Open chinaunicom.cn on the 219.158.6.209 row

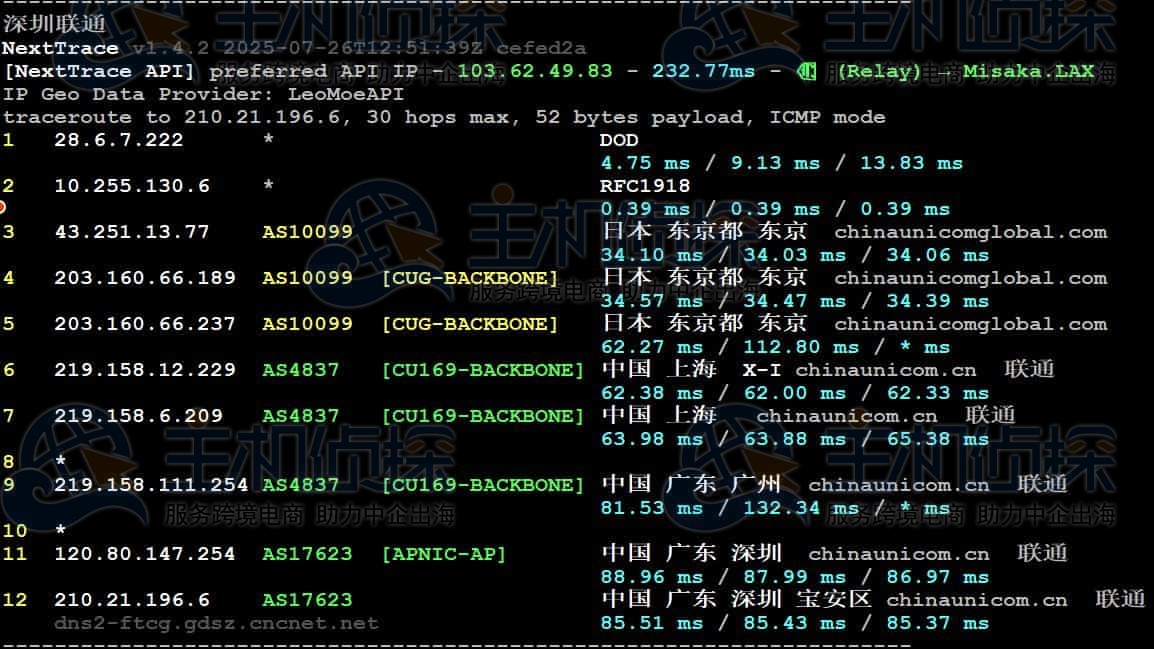847,416
